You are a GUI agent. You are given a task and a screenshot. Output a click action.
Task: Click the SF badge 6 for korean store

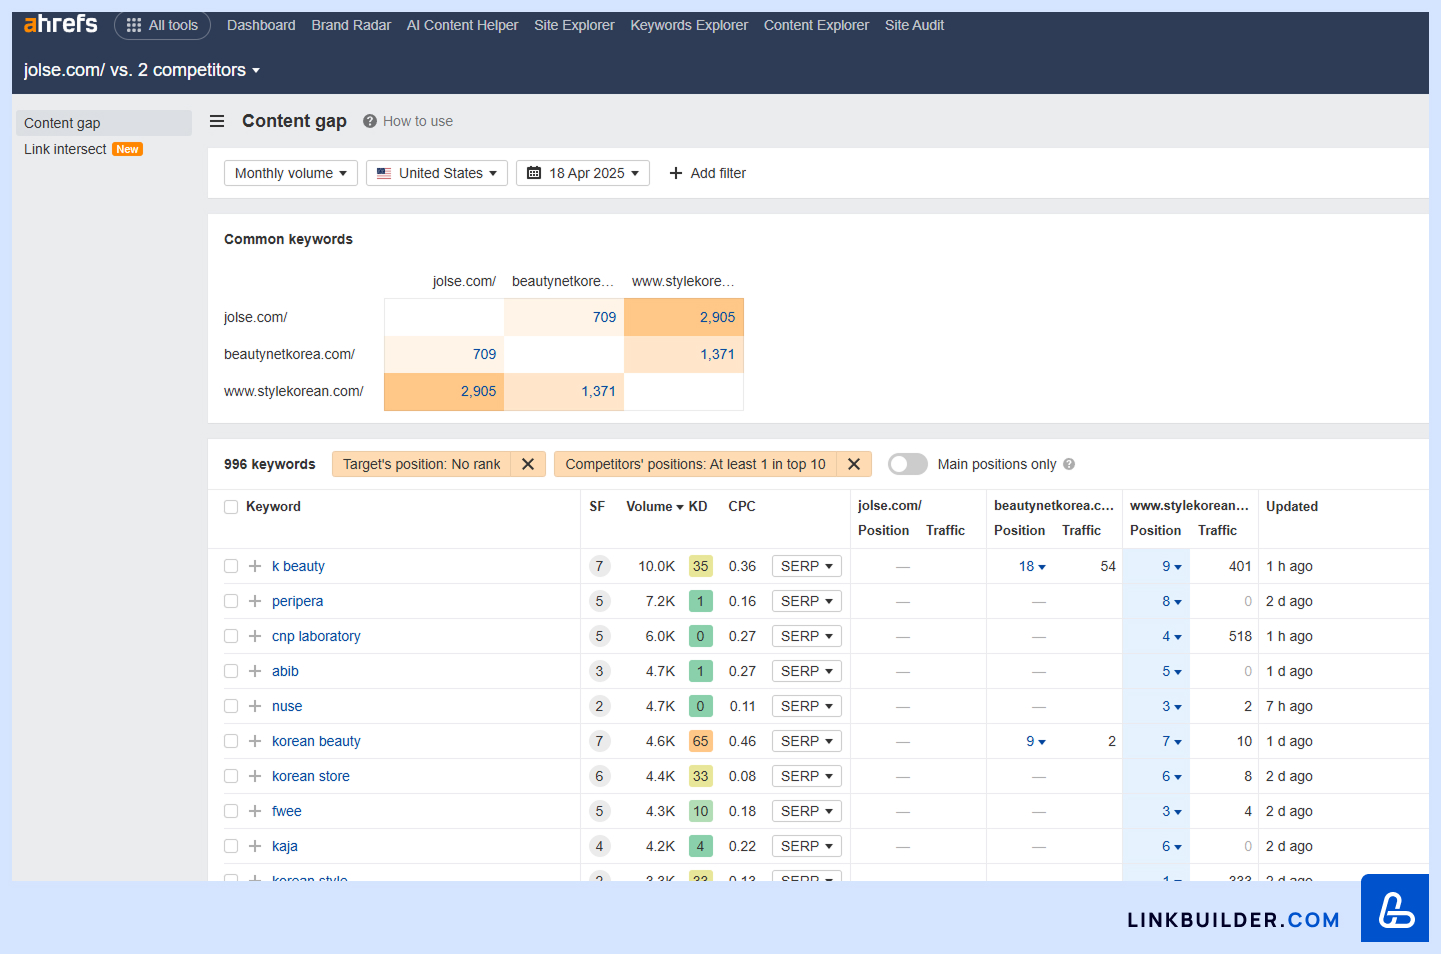[599, 776]
